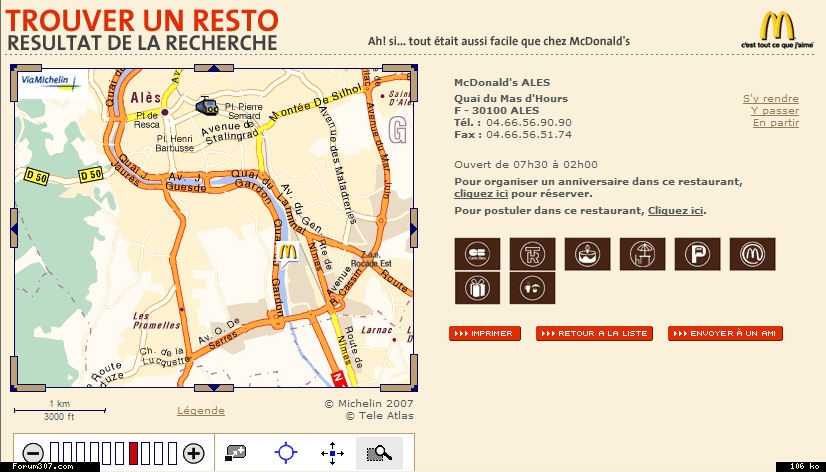This screenshot has height=472, width=826.
Task: Open the En partir link
Action: 775,123
